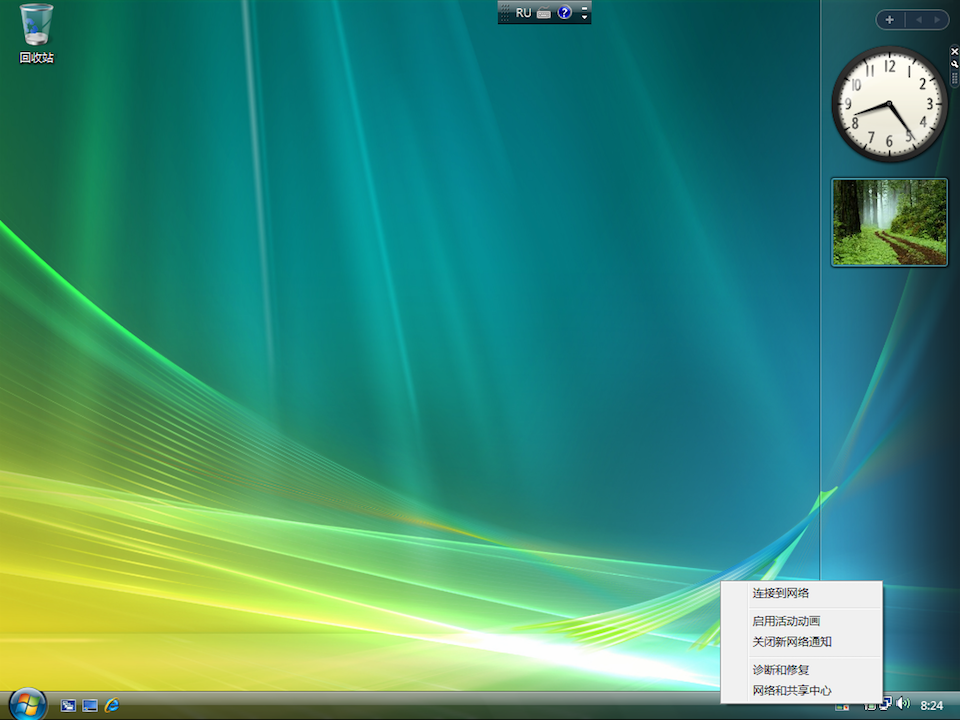Click the volume speaker tray icon
Viewport: 960px width, 720px height.
click(903, 704)
